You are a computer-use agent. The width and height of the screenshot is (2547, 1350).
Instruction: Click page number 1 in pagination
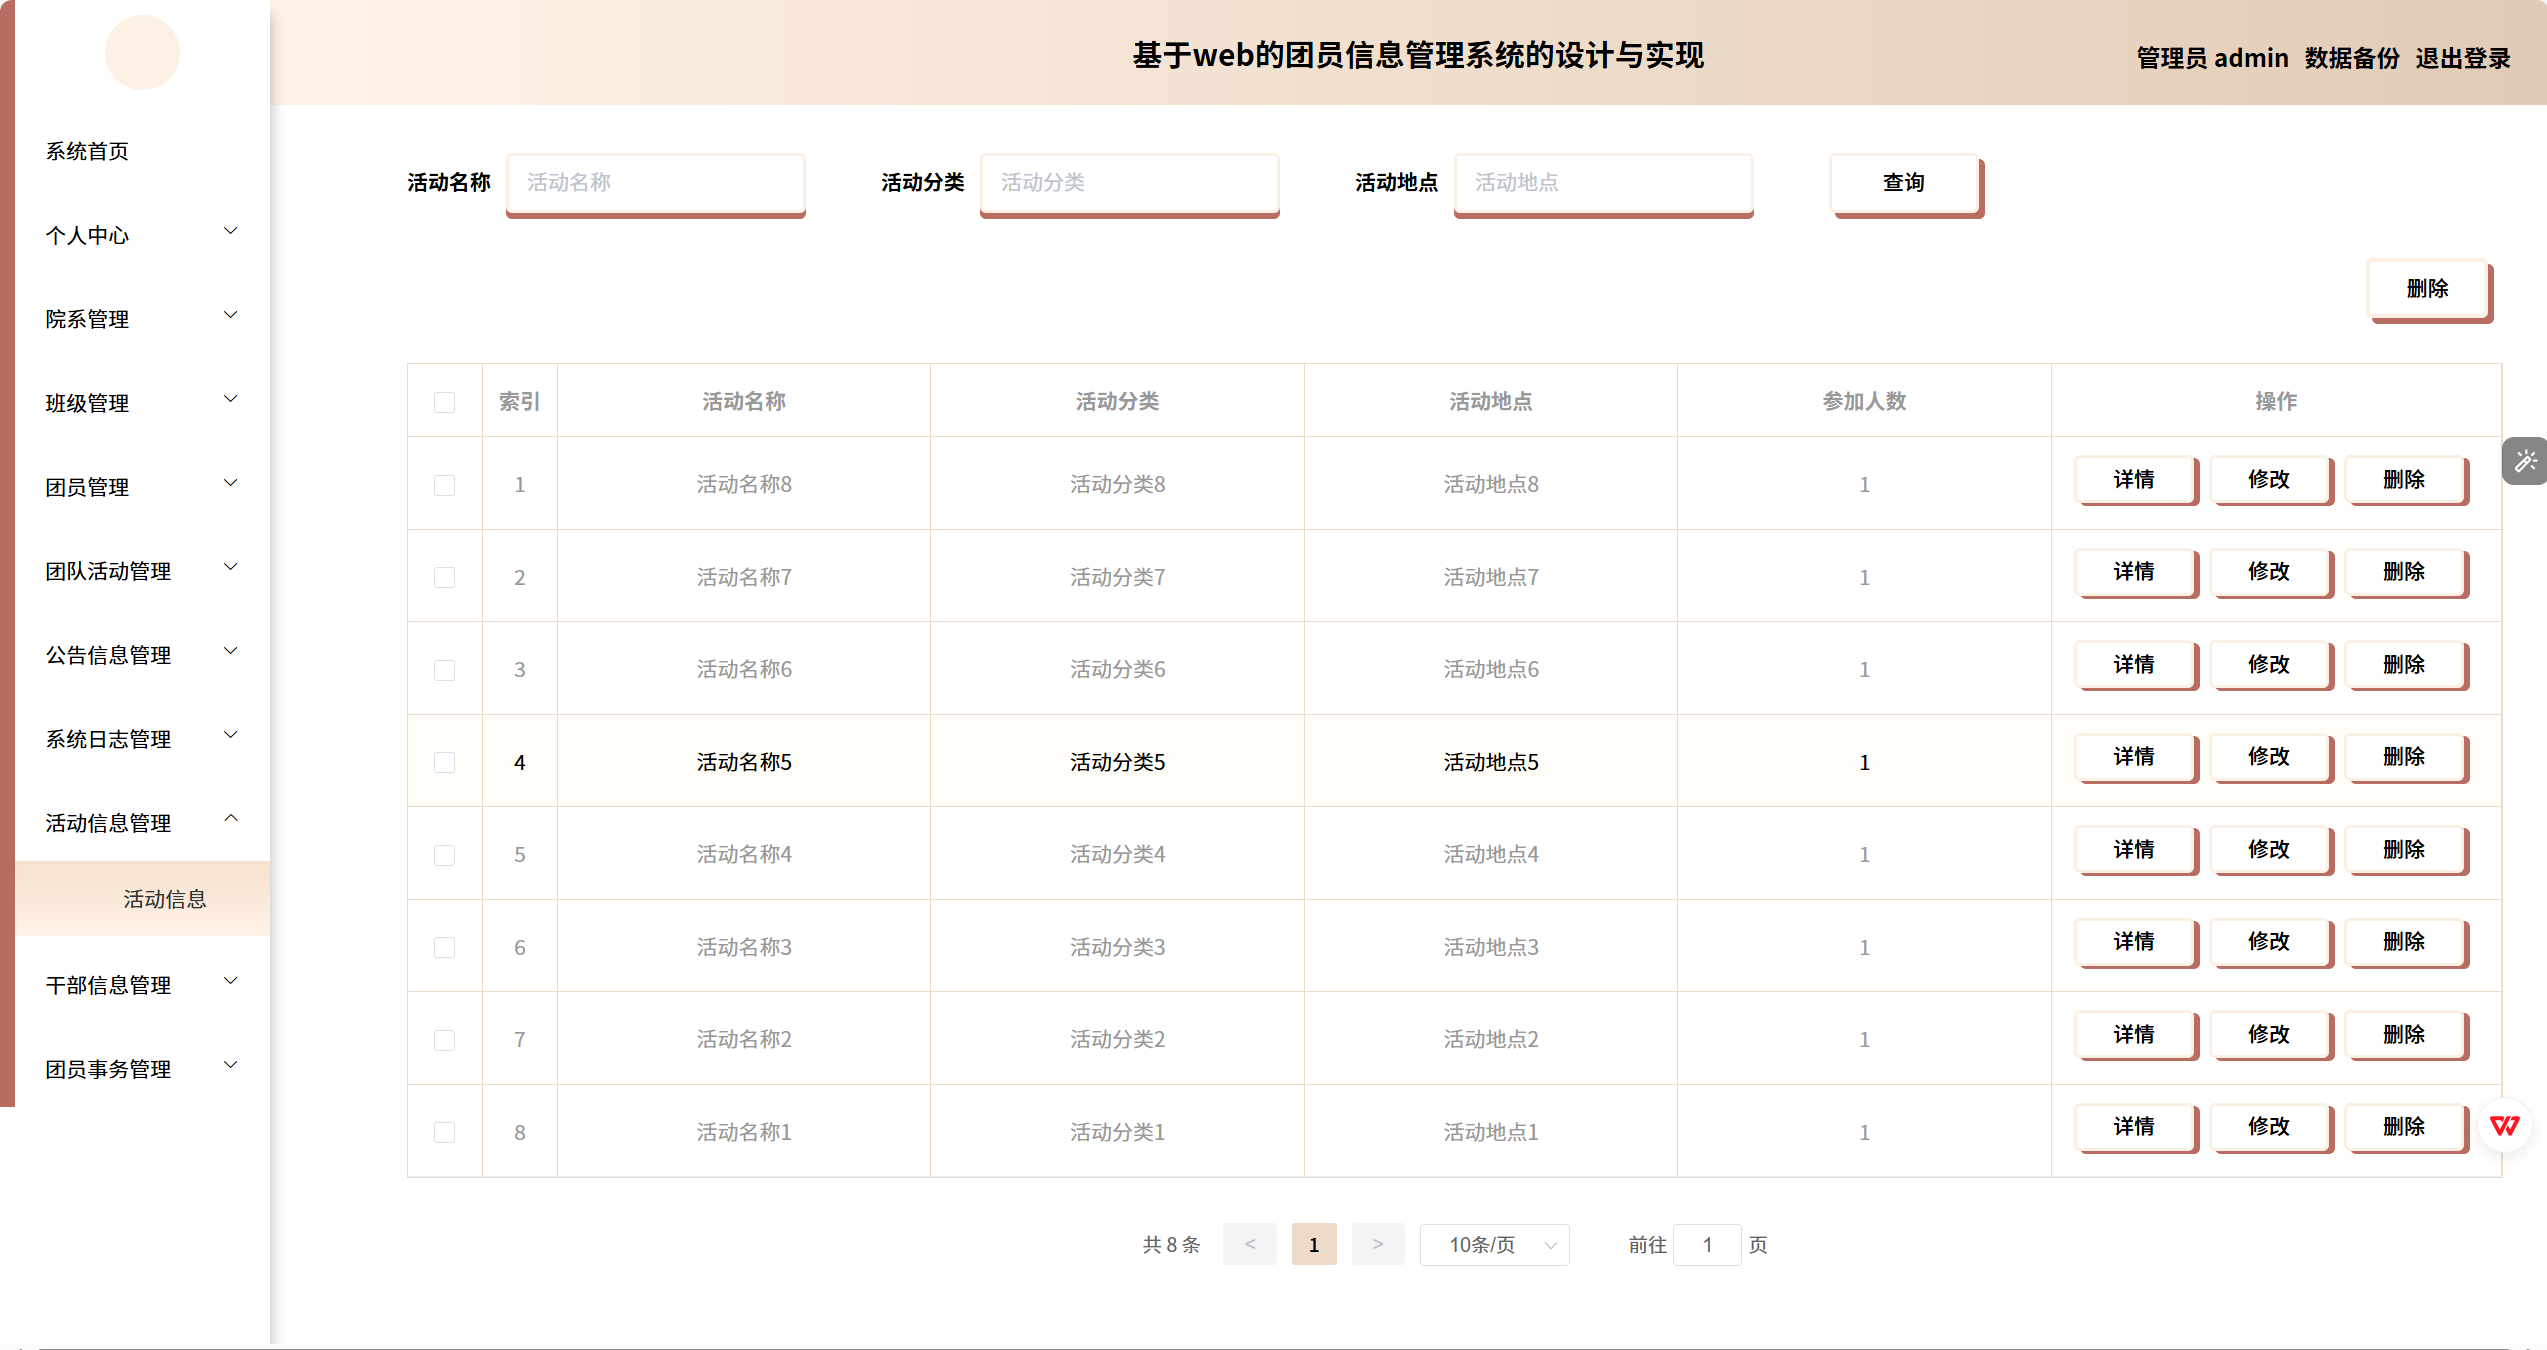(x=1313, y=1244)
